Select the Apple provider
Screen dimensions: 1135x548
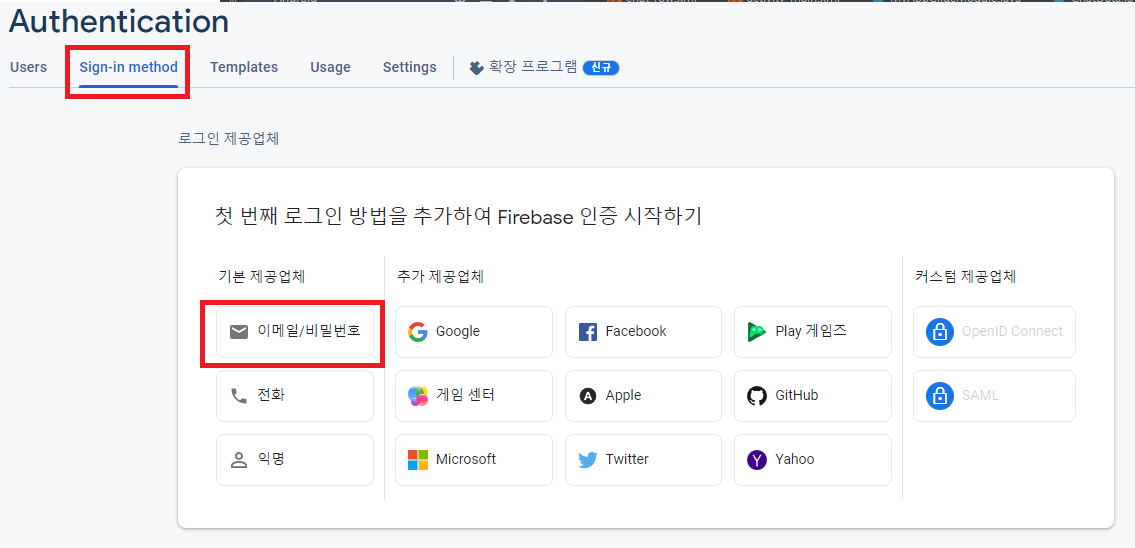click(x=643, y=395)
